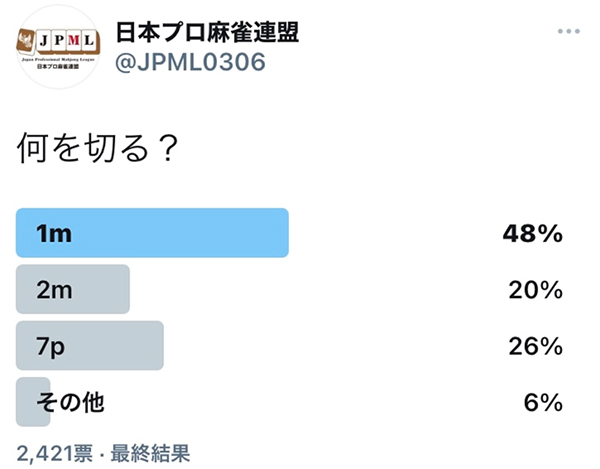Screen dimensions: 600x469
Task: Open 日本プロ麻雀連盟 display name link
Action: tap(207, 32)
